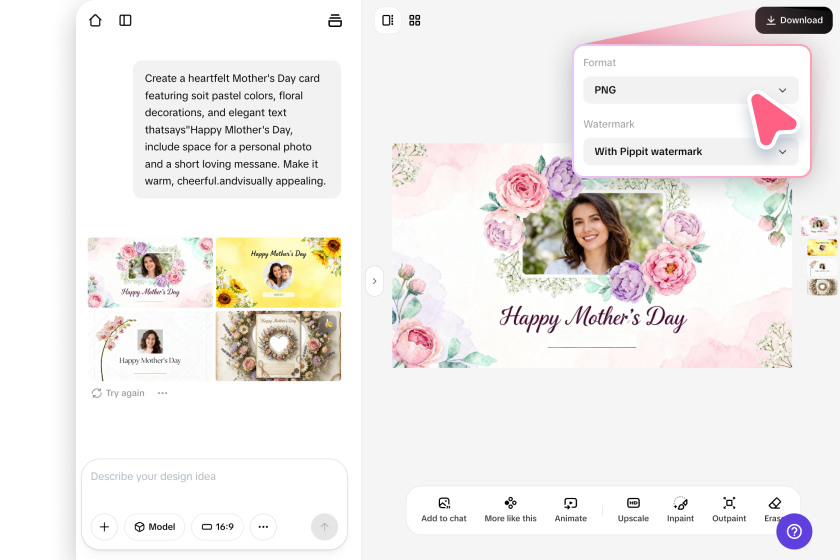Screen dimensions: 840x560
Task: Select the pink floral card thumbnail
Action: pyautogui.click(x=151, y=272)
